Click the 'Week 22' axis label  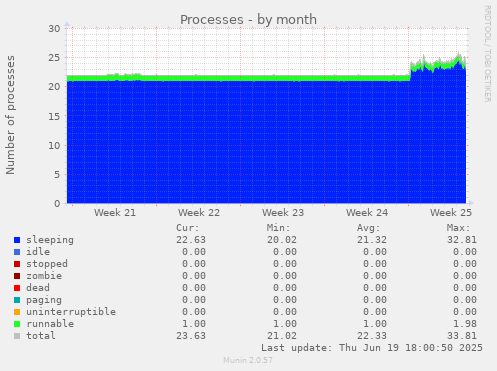point(199,213)
